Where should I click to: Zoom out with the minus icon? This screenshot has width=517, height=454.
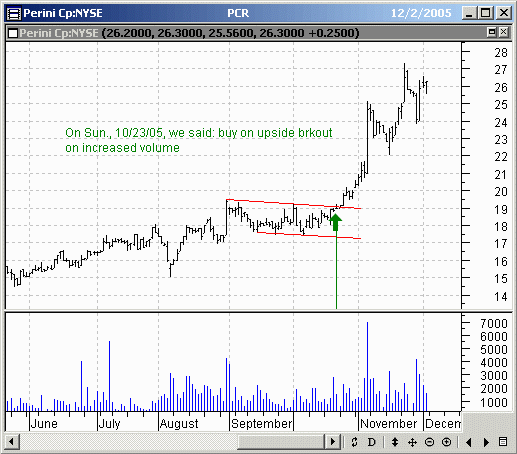(x=429, y=442)
